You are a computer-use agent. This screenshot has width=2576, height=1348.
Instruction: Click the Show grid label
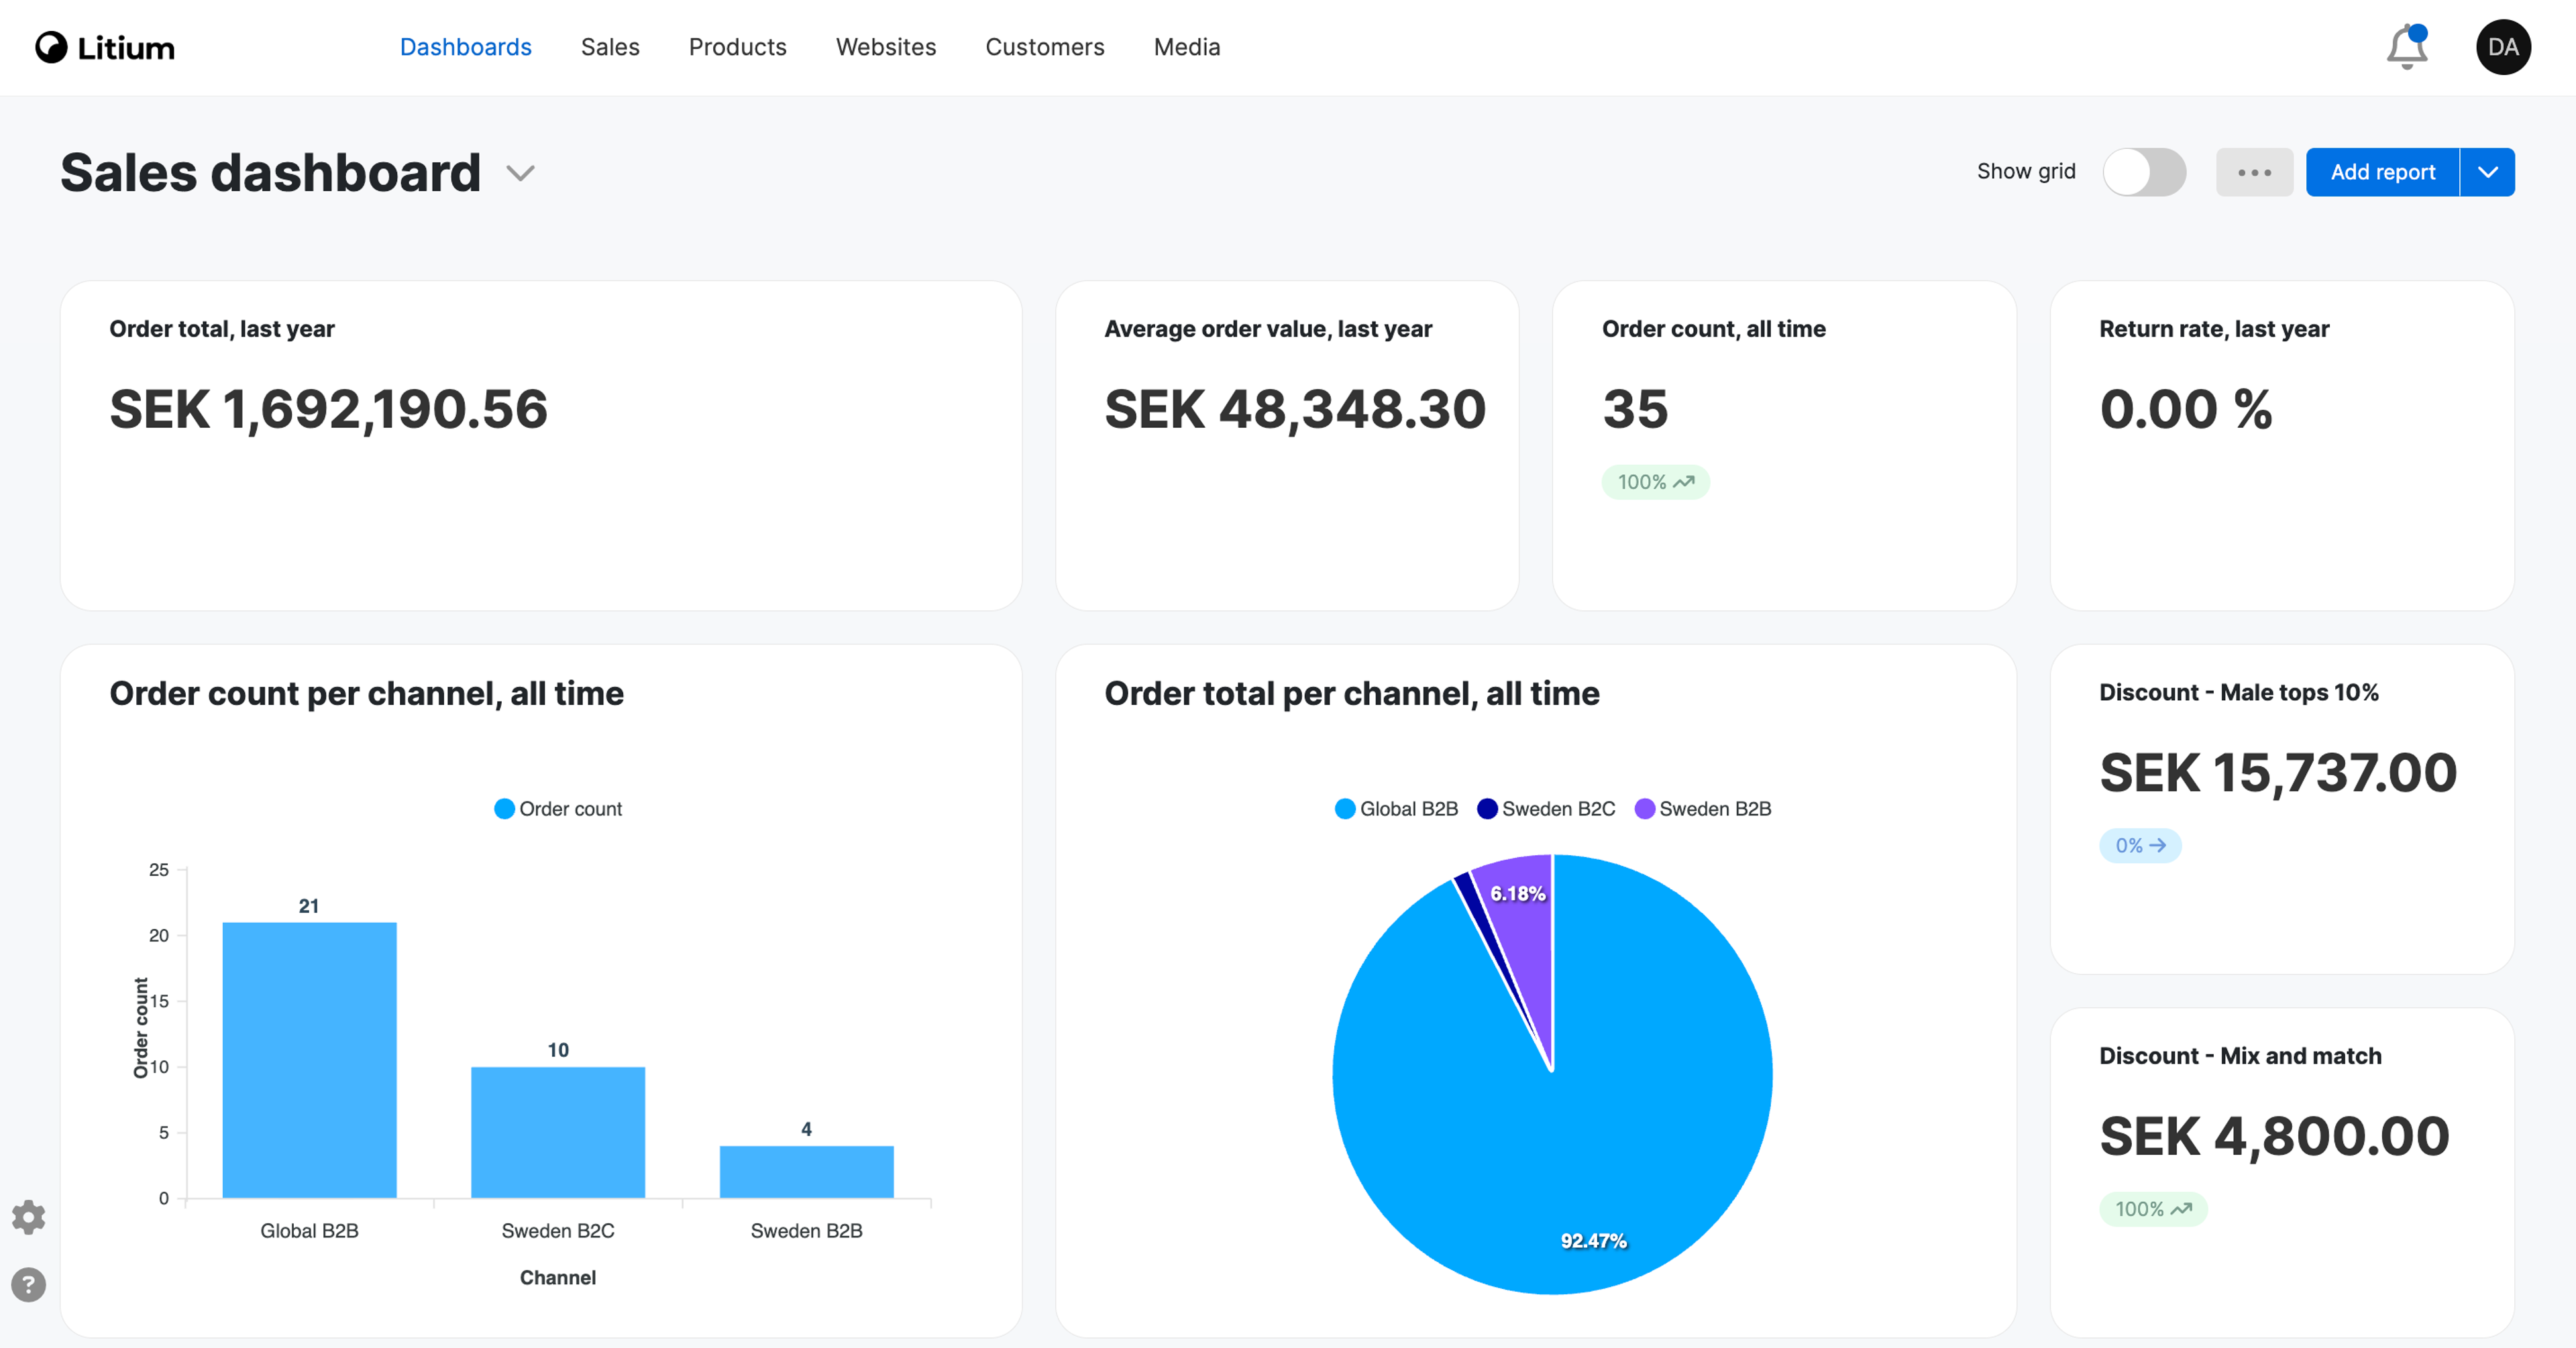click(2026, 171)
